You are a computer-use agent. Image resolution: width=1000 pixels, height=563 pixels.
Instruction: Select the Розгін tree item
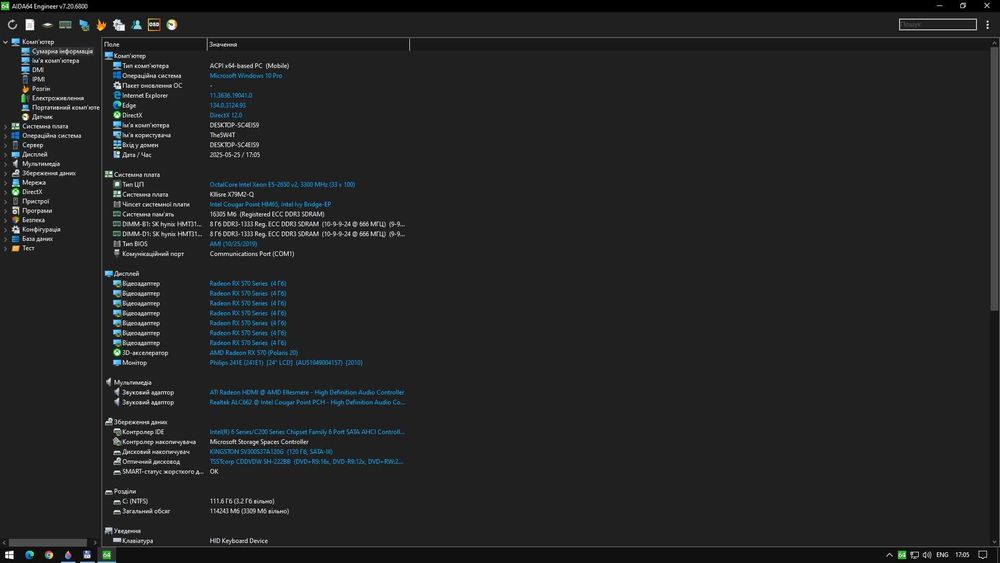tap(41, 89)
